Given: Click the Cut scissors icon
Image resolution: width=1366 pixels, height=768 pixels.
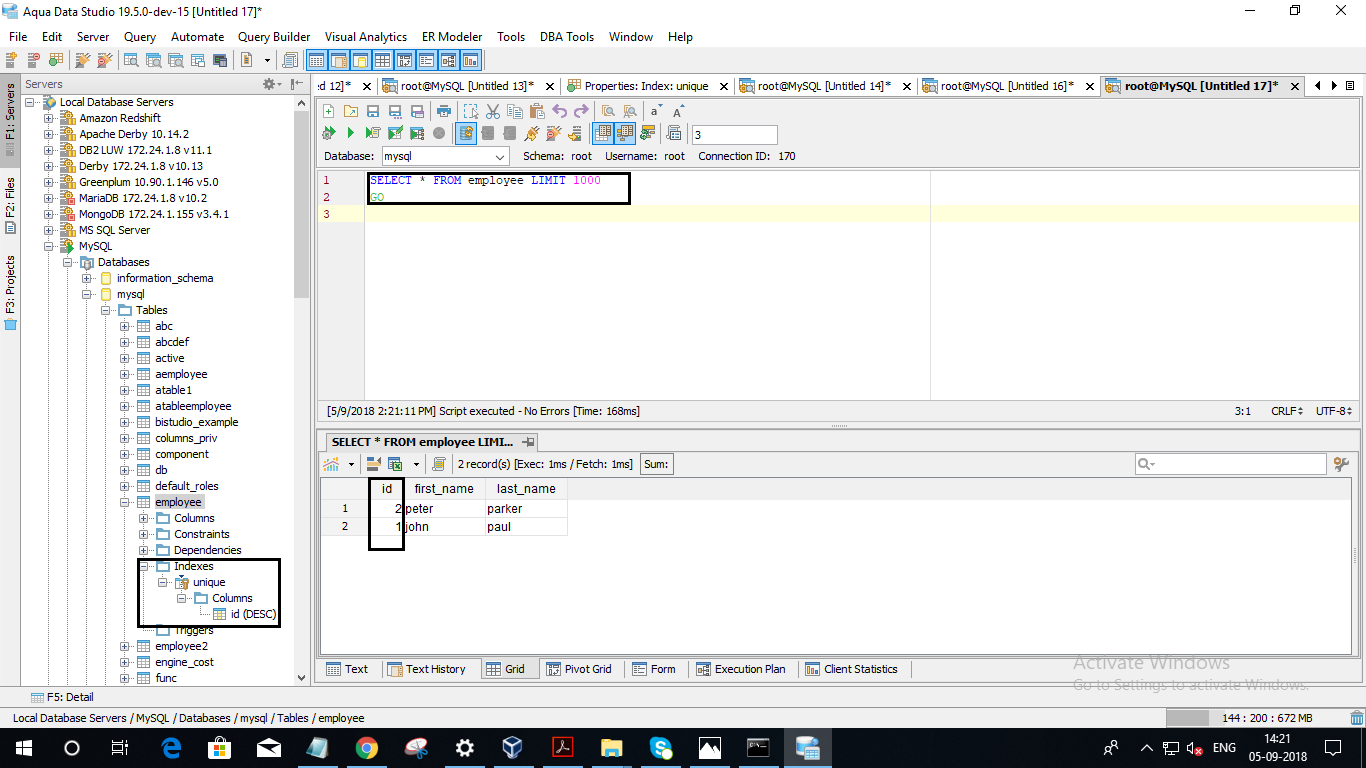Looking at the screenshot, I should click(493, 111).
